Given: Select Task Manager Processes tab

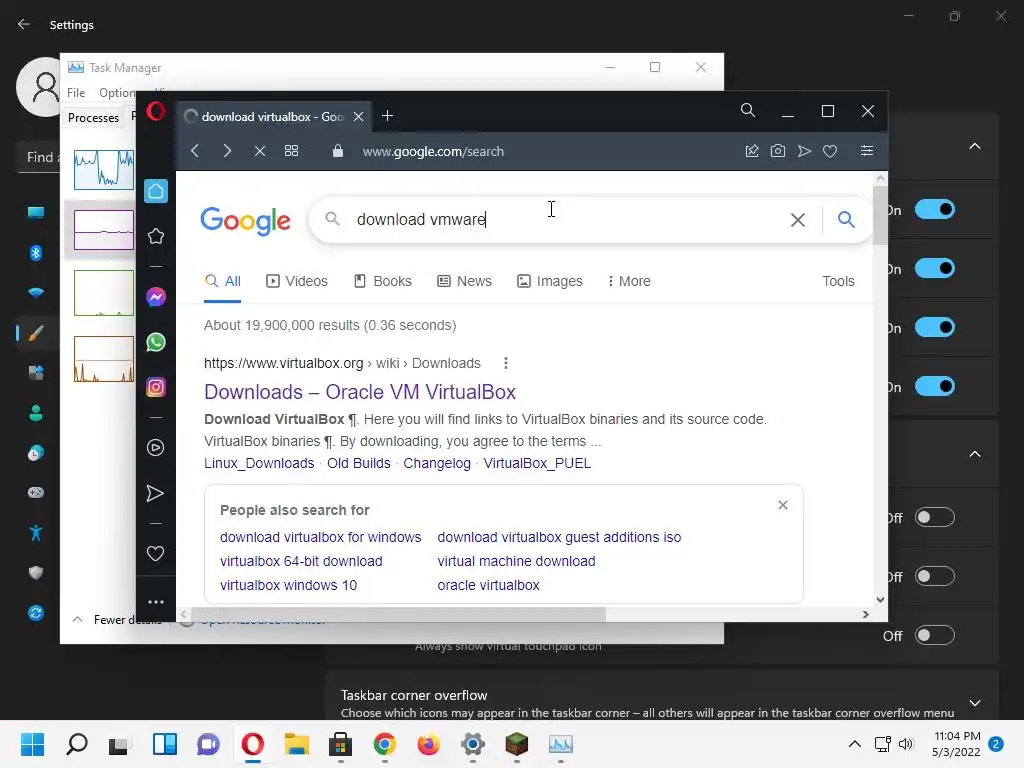Looking at the screenshot, I should coord(93,118).
